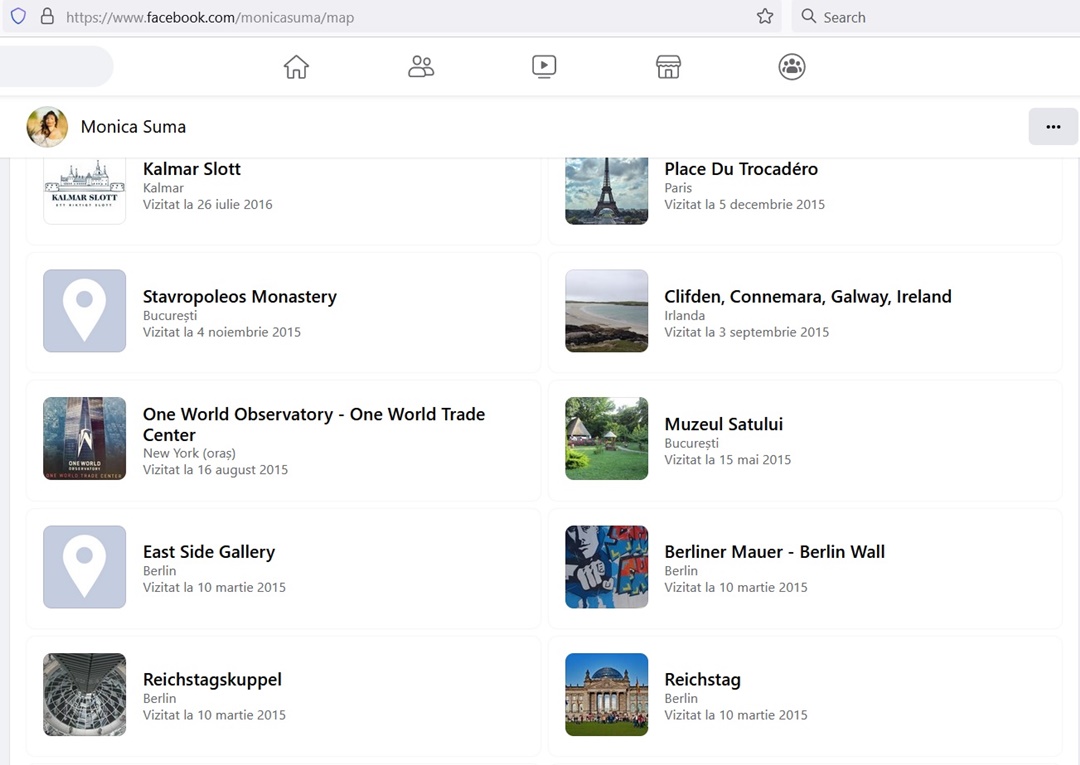Click the Stavropoleos Monastery pin thumbnail
This screenshot has width=1080, height=765.
click(85, 311)
